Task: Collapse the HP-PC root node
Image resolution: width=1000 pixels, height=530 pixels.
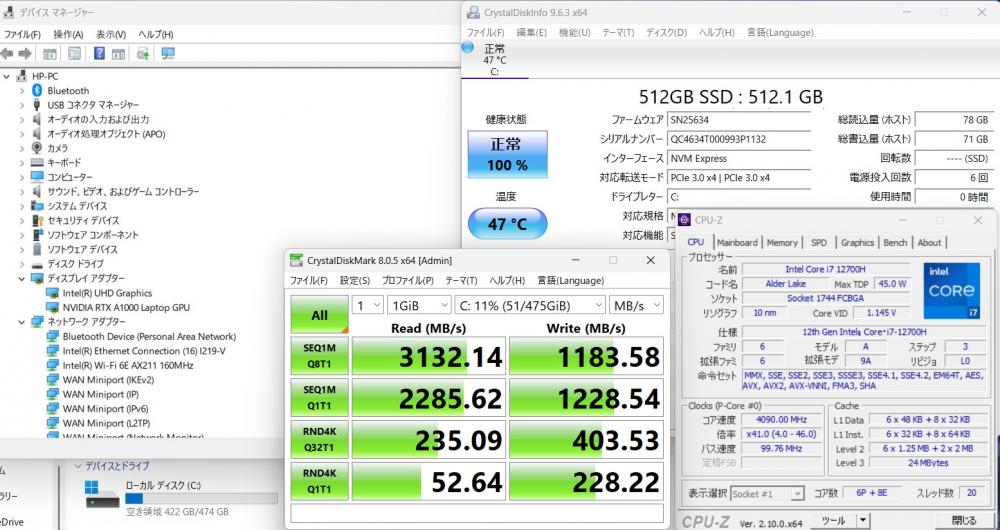Action: [6, 76]
